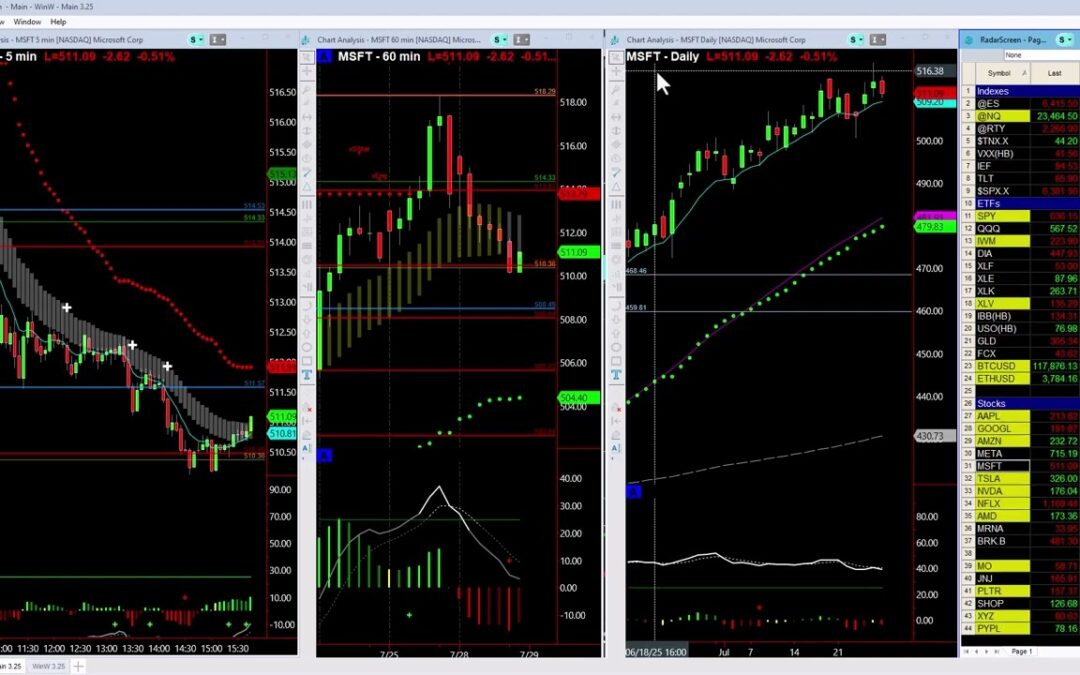Click the ETFs group header row
This screenshot has height=675, width=1080.
click(1027, 203)
